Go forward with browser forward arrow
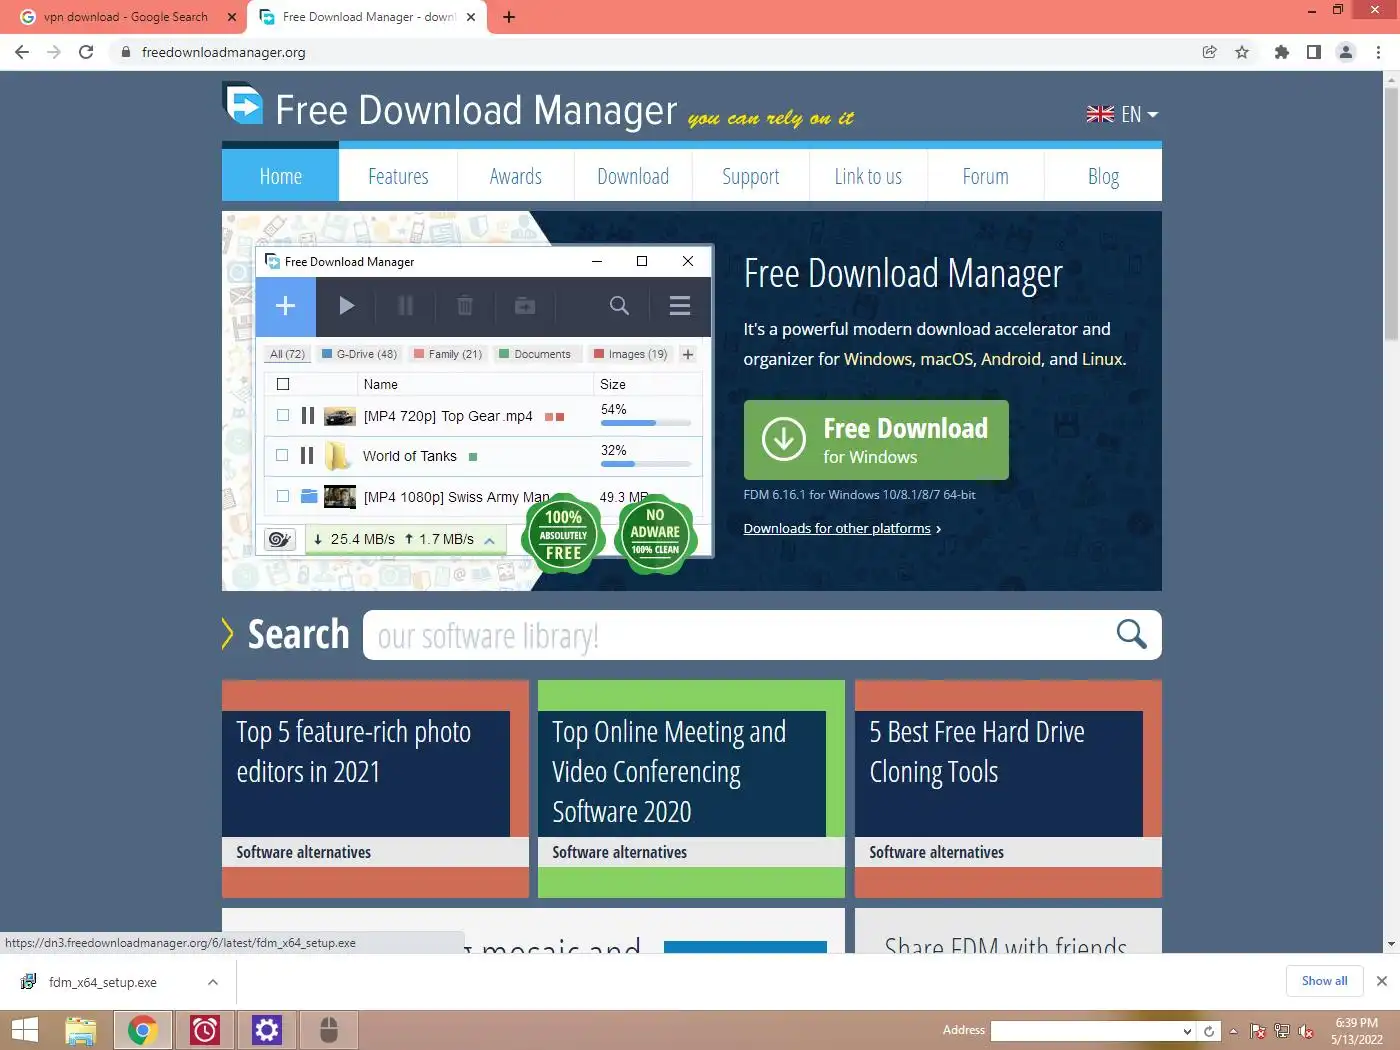 (x=54, y=52)
